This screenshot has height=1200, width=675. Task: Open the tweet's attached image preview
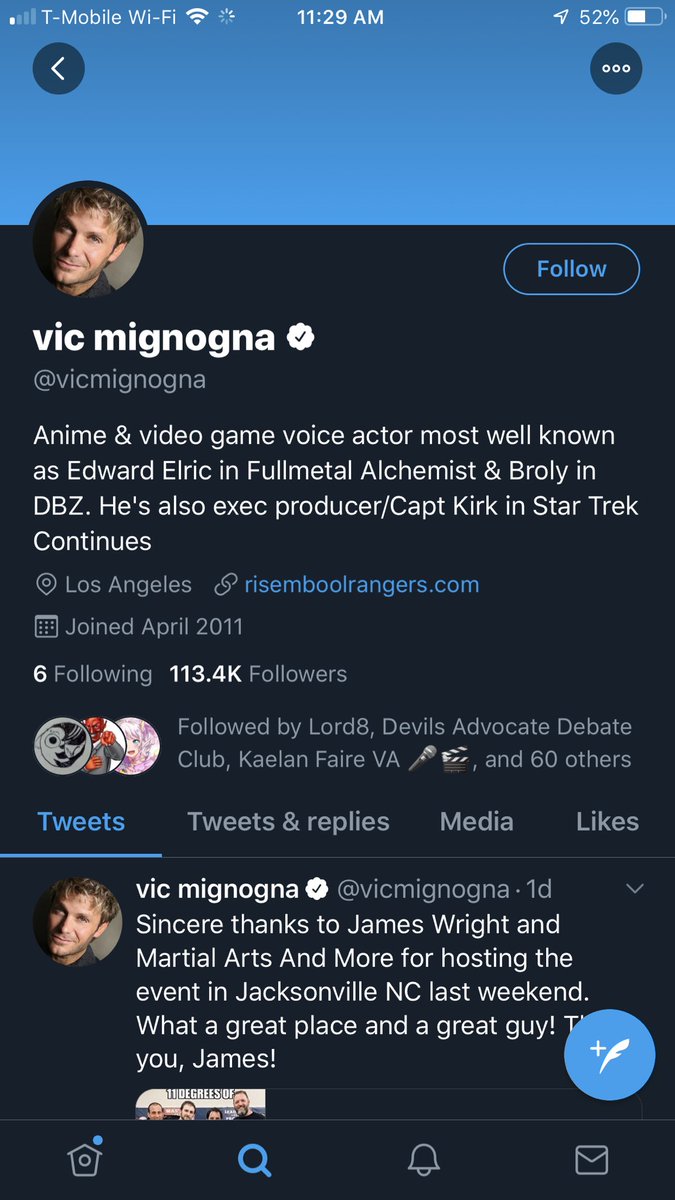click(201, 1104)
